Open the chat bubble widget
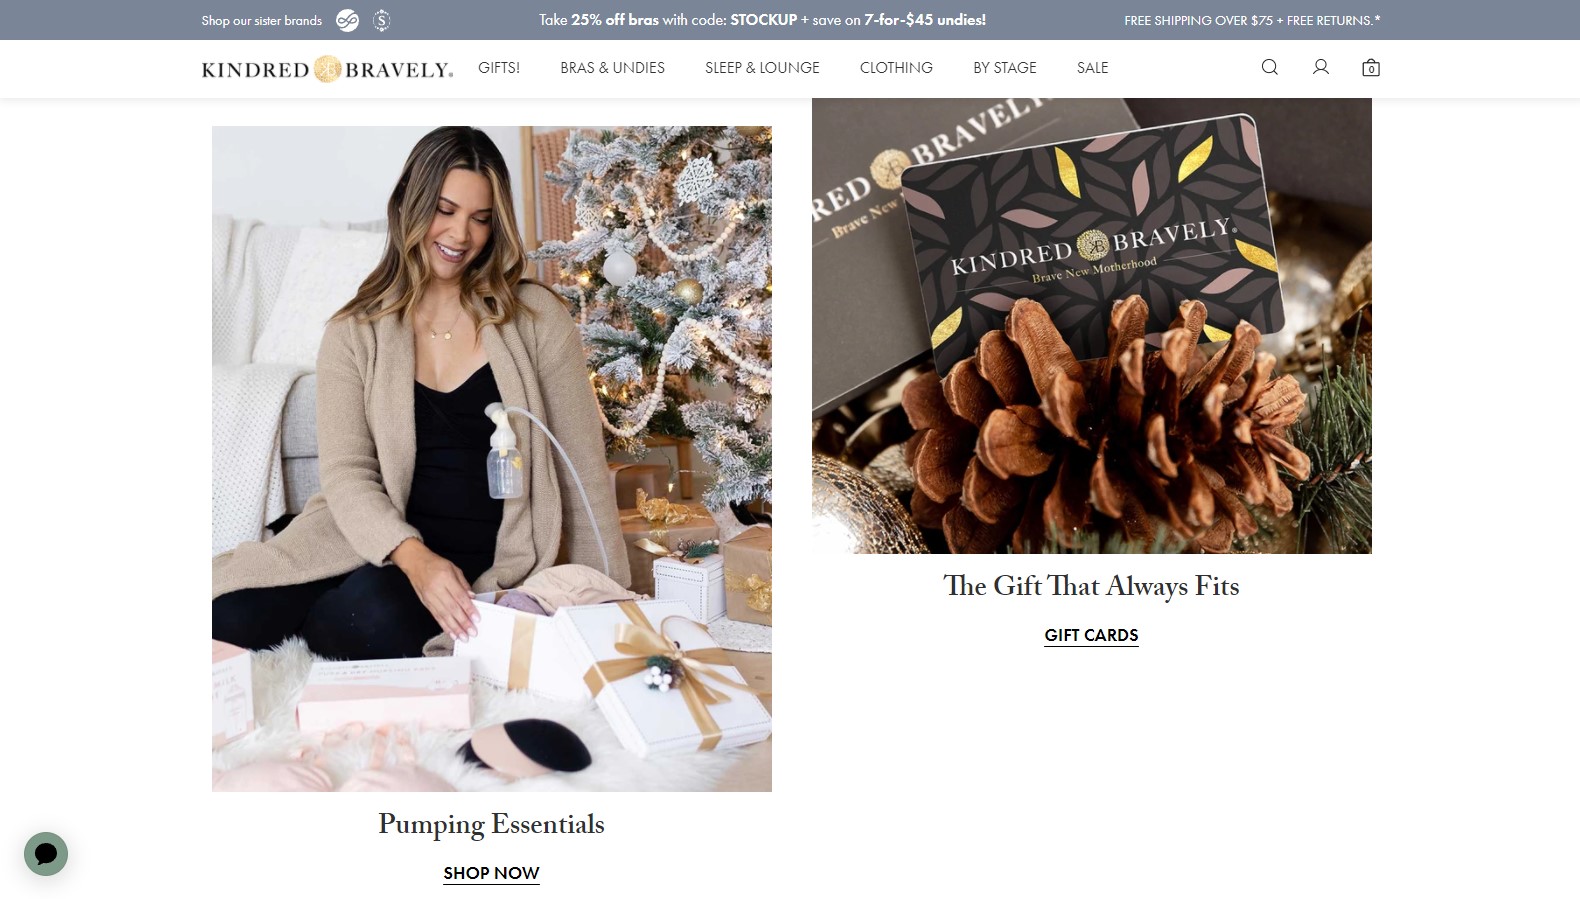Viewport: 1580px width, 899px height. pos(46,854)
